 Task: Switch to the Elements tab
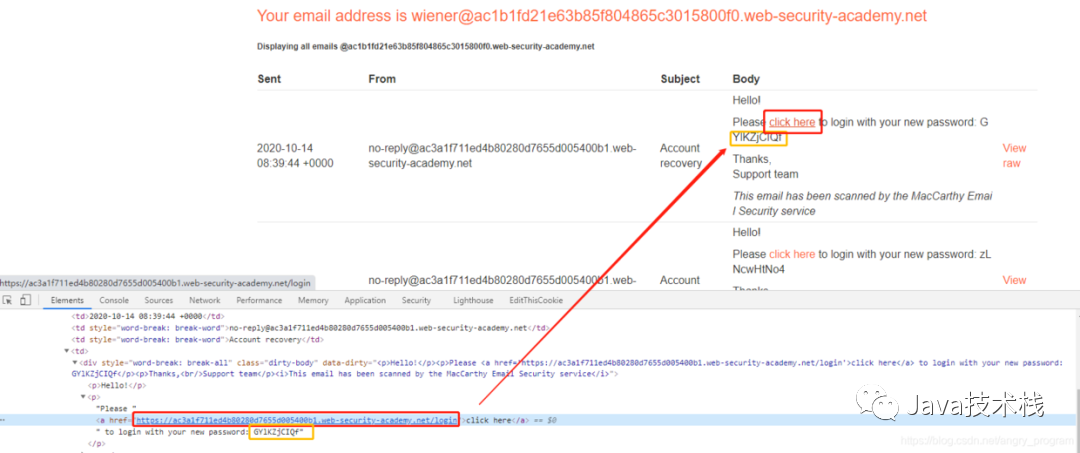[67, 300]
